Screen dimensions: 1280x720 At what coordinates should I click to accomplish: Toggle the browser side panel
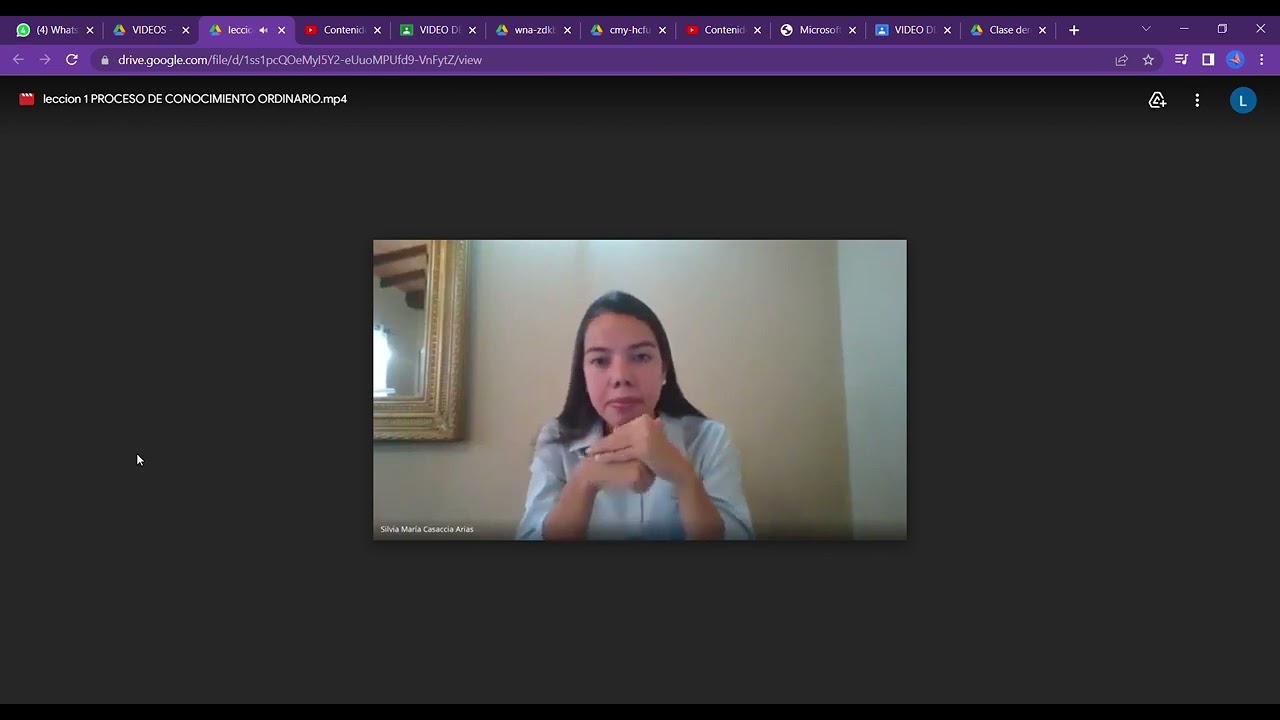point(1208,60)
